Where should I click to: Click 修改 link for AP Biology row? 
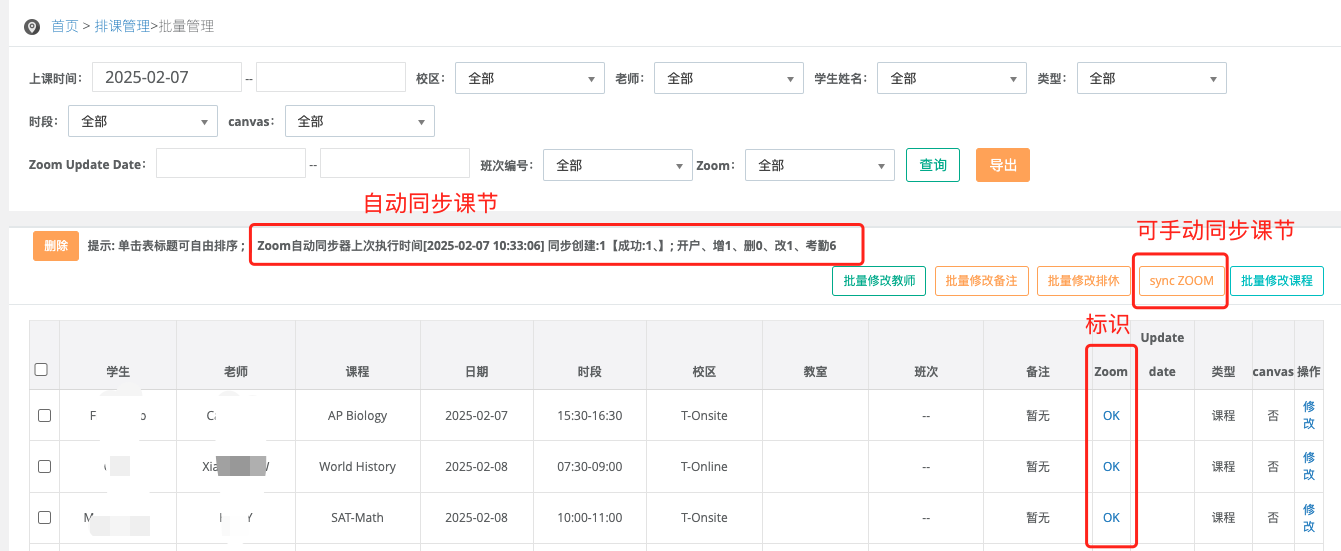(1308, 415)
